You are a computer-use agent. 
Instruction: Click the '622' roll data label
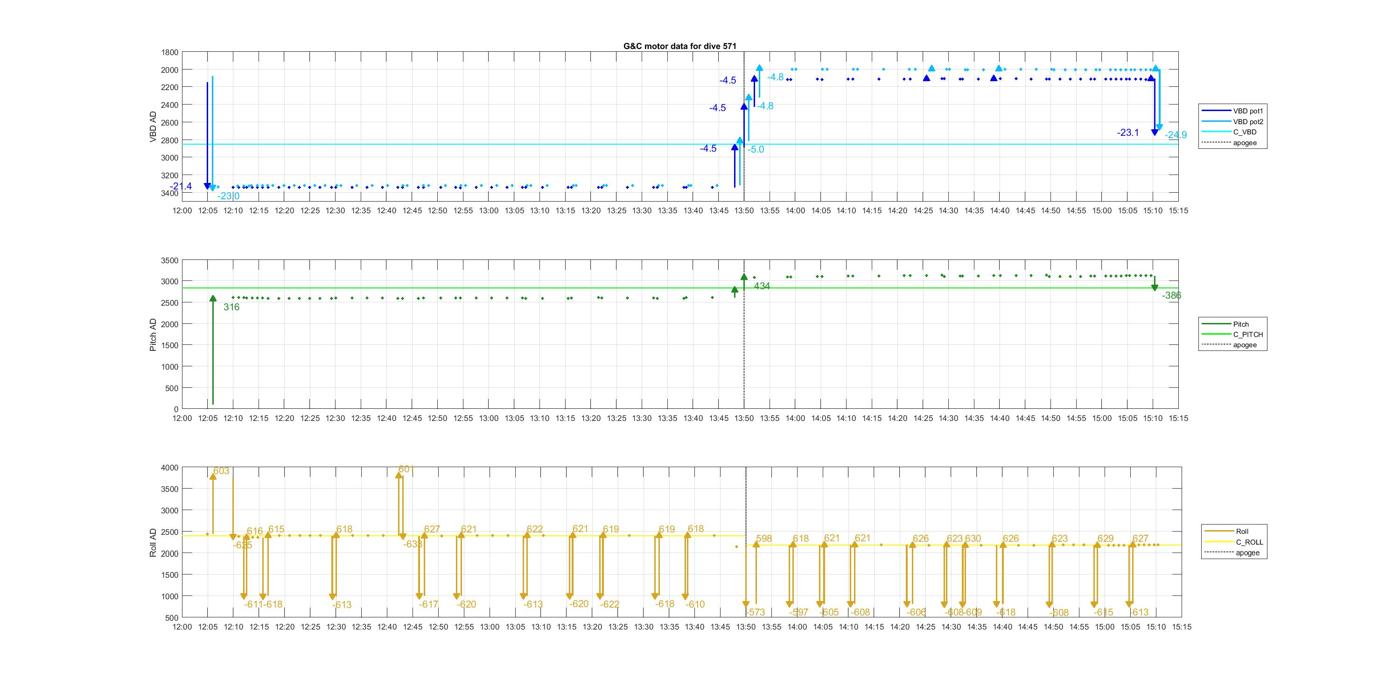coord(535,529)
